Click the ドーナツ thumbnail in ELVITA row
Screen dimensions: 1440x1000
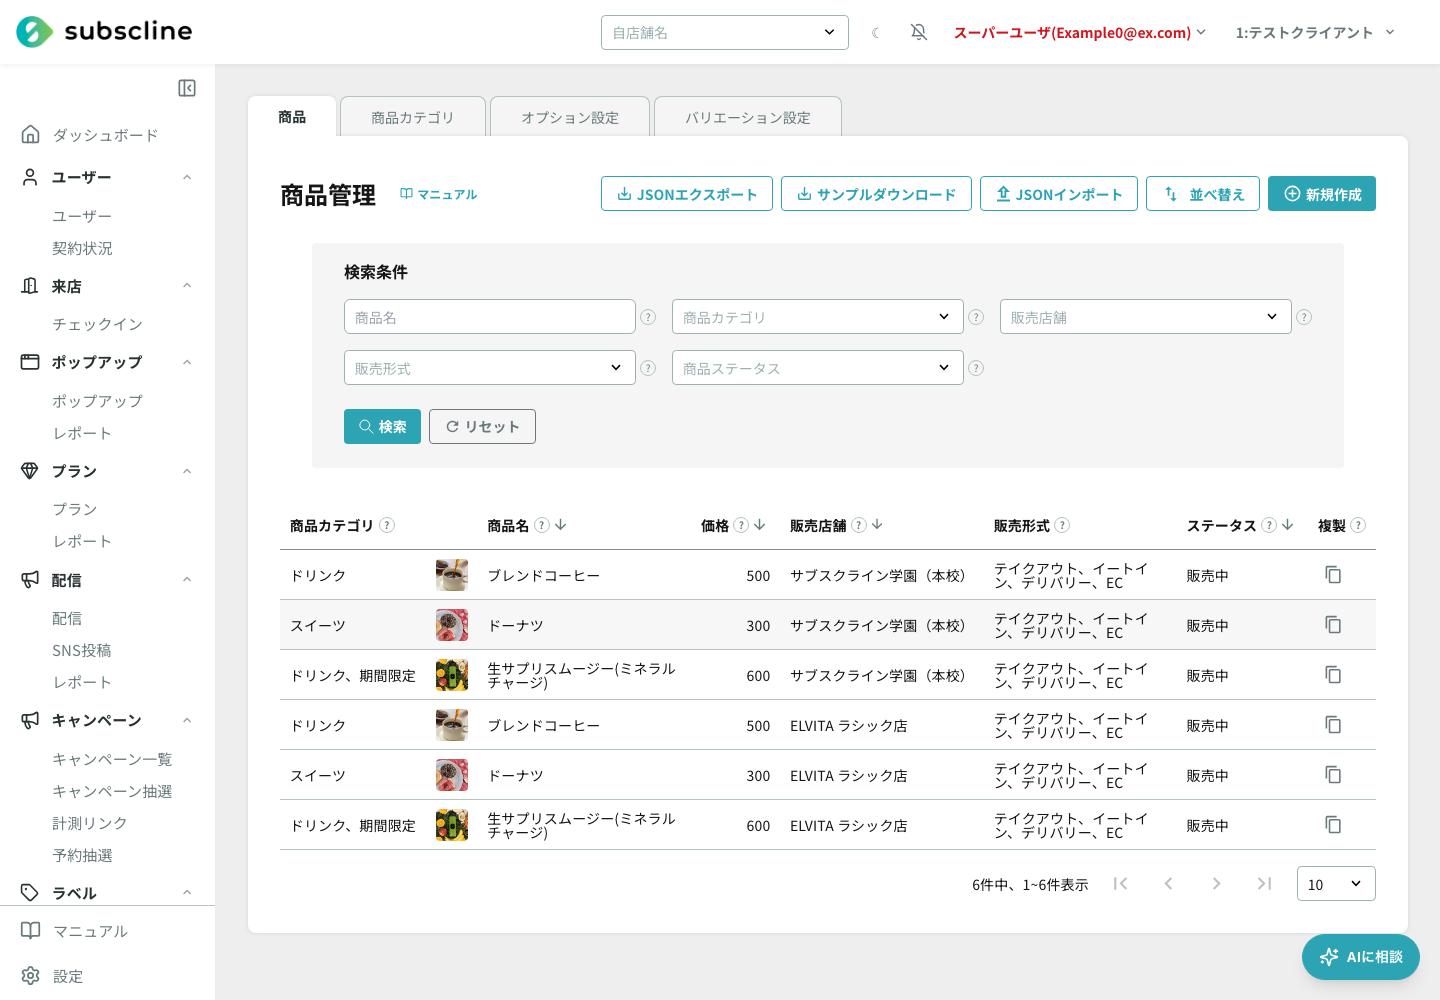pos(452,775)
